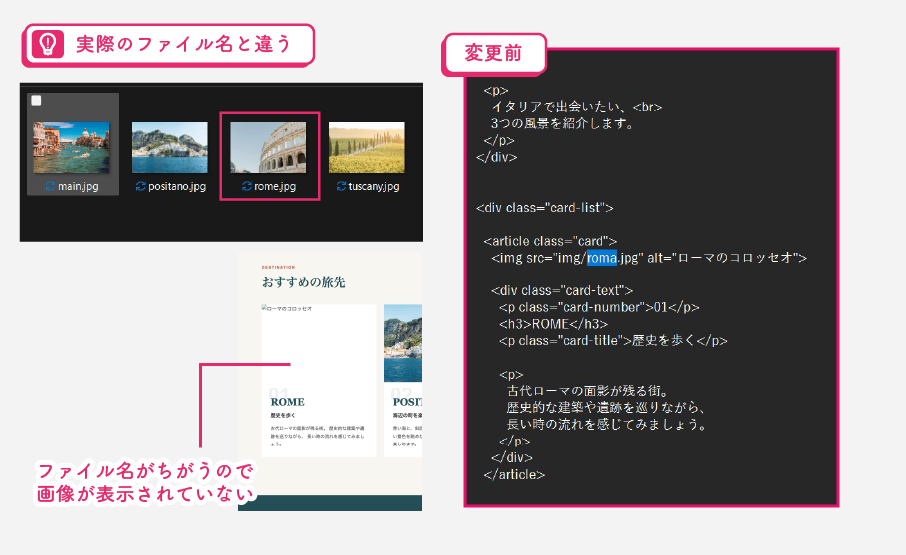Viewport: 906px width, 555px height.
Task: Select the positano.jpg thumbnail
Action: tap(169, 147)
